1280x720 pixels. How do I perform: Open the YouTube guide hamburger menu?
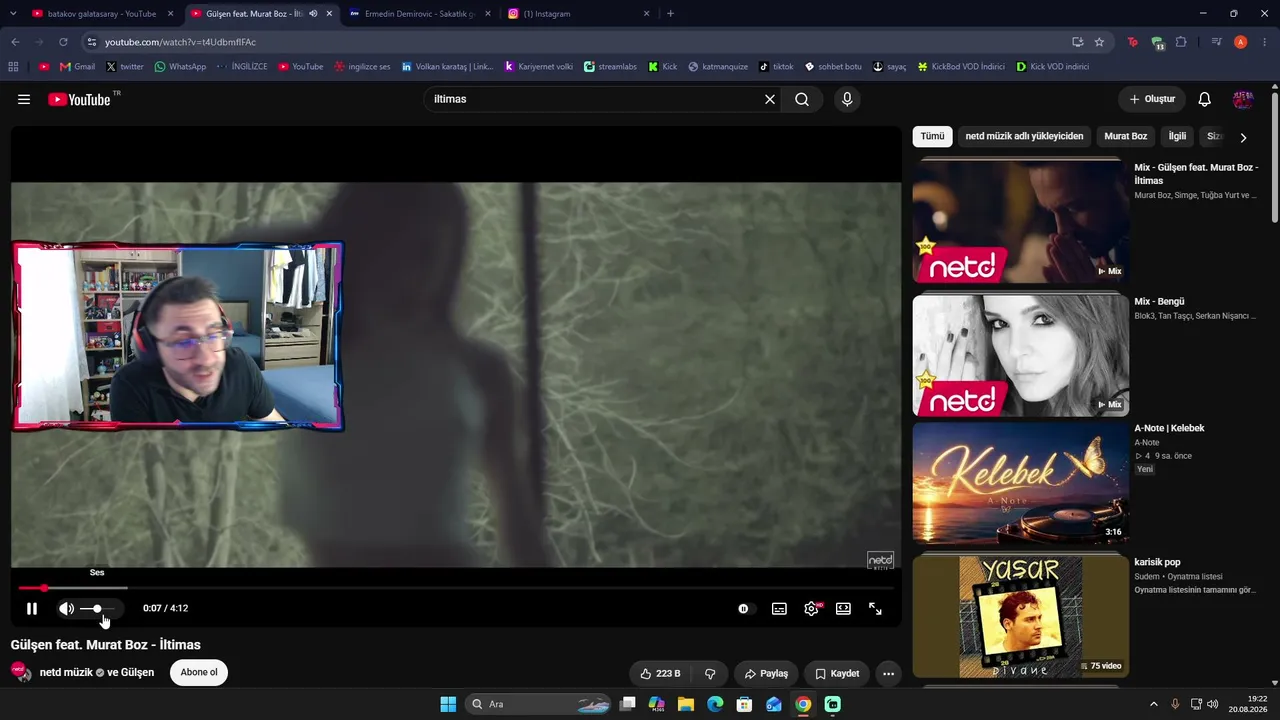24,99
